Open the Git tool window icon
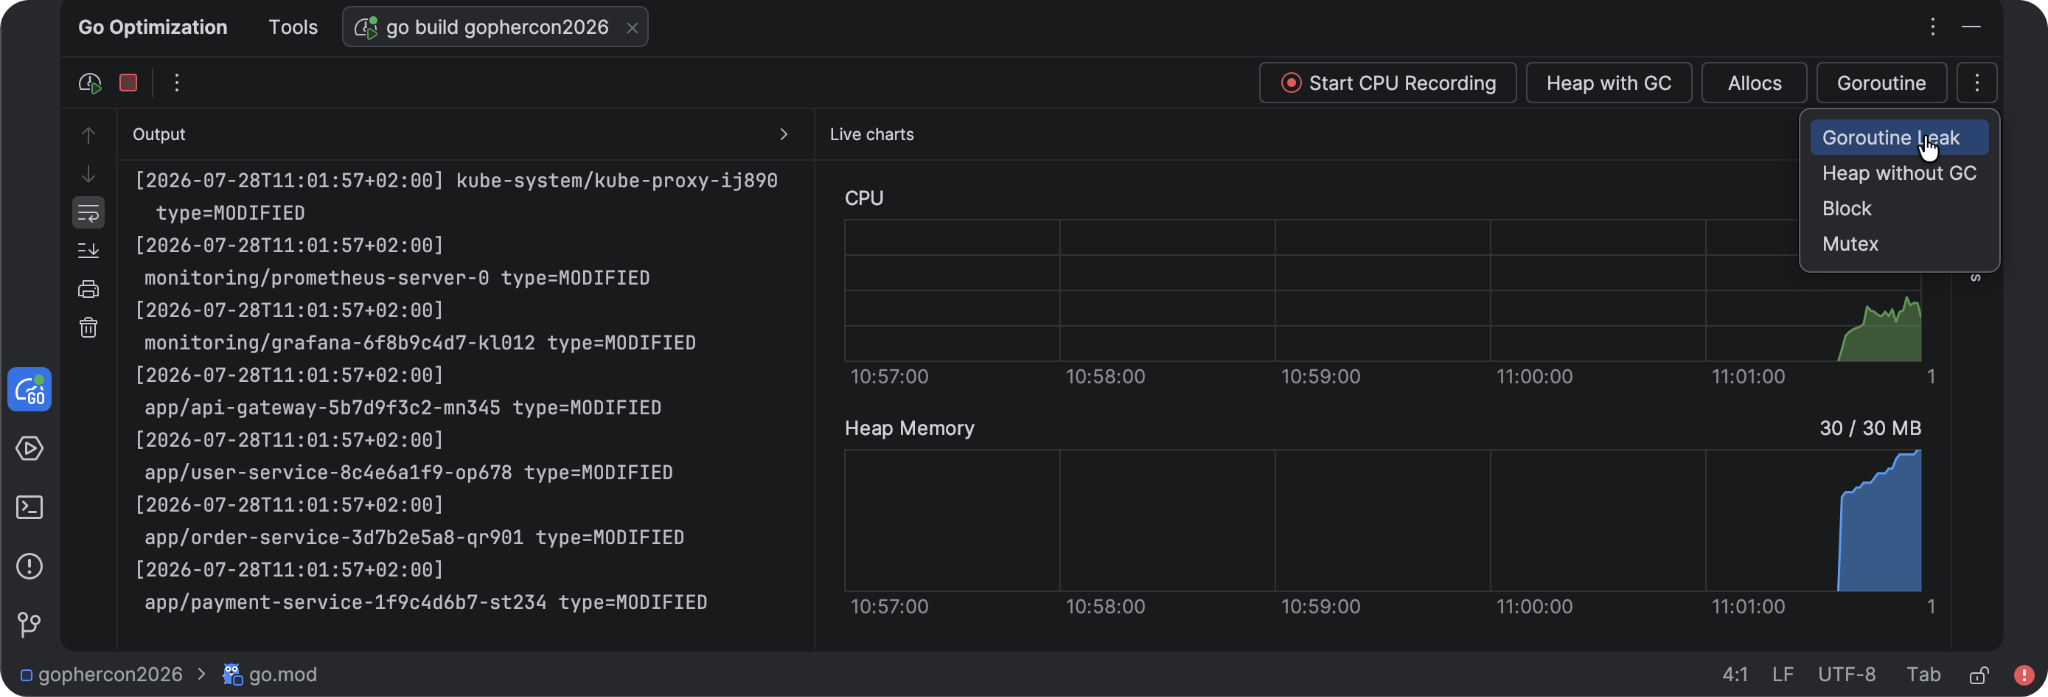2048x697 pixels. 30,625
